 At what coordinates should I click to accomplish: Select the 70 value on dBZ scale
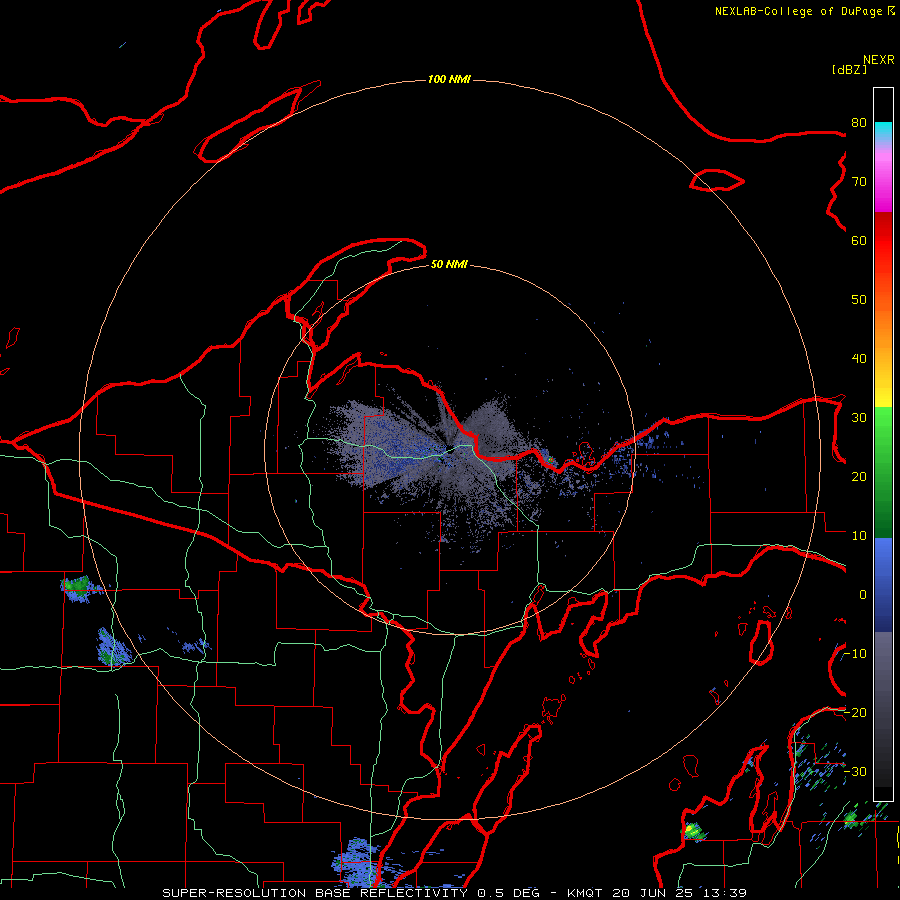[859, 181]
